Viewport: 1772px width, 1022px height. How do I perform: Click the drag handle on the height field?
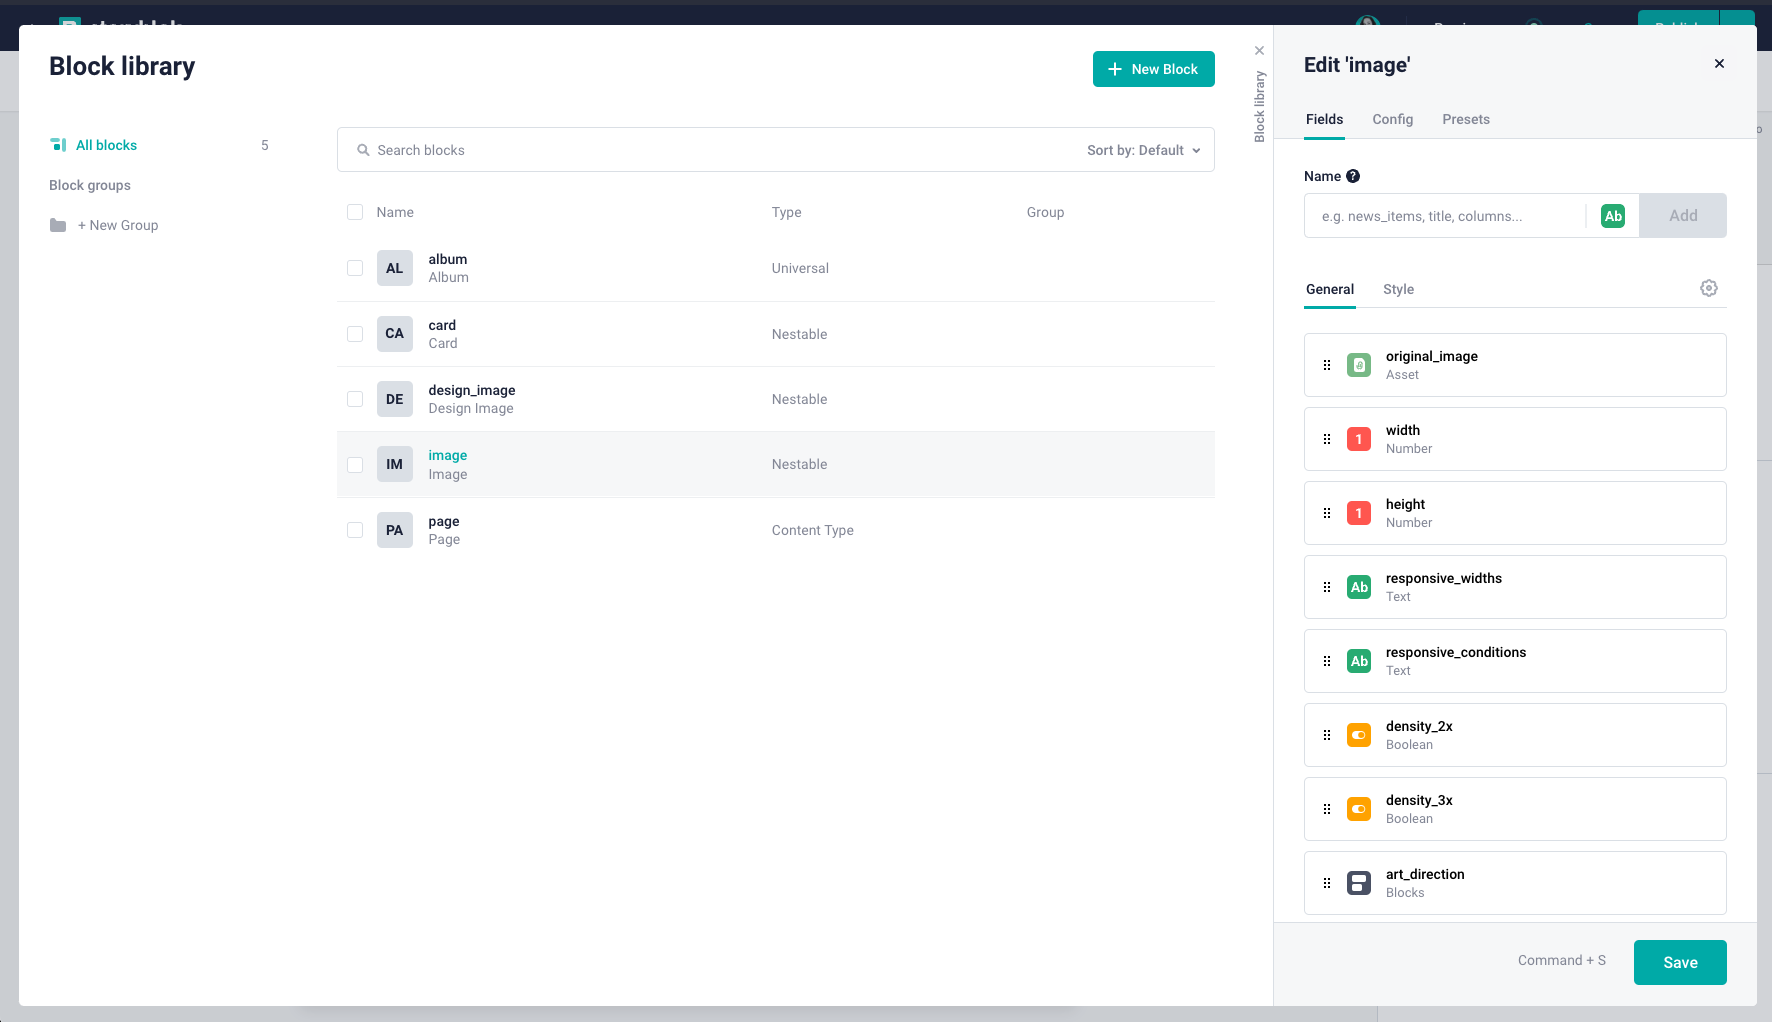pyautogui.click(x=1327, y=513)
